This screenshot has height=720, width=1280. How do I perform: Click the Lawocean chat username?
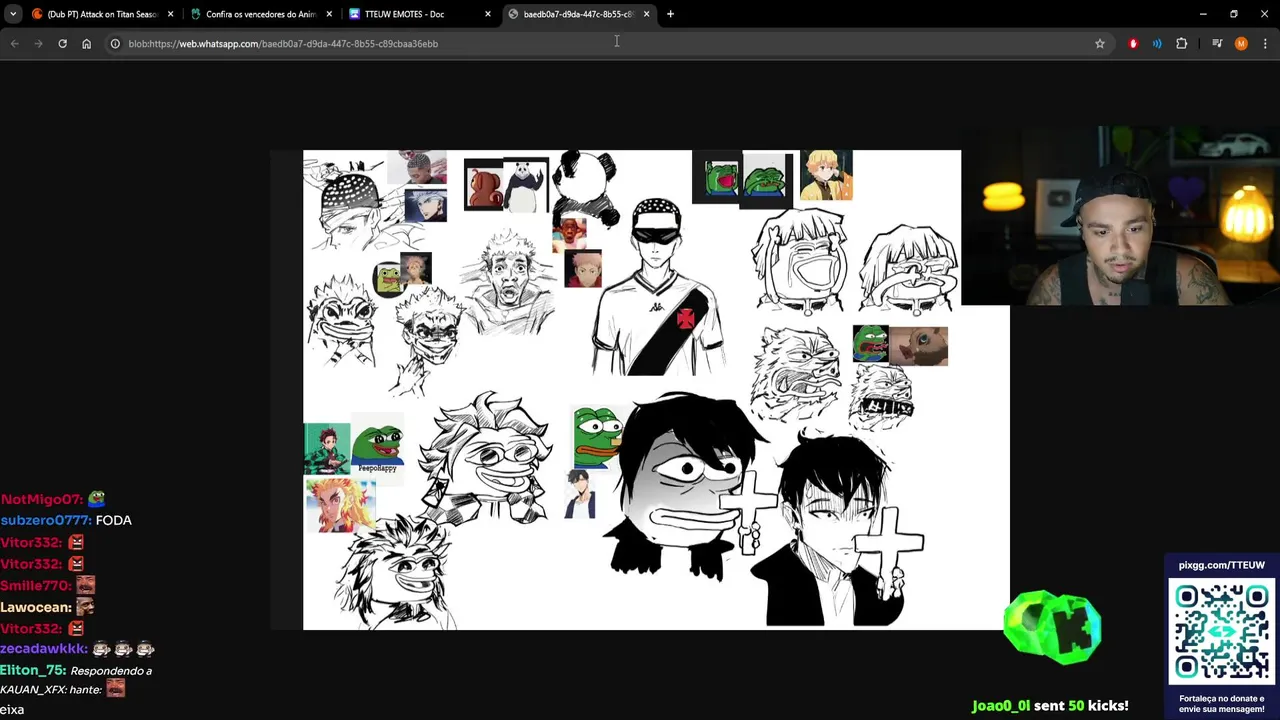click(36, 607)
